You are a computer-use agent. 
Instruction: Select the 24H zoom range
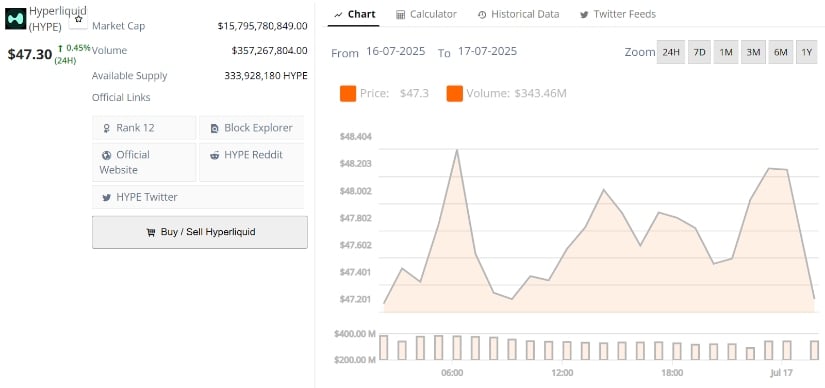coord(671,52)
